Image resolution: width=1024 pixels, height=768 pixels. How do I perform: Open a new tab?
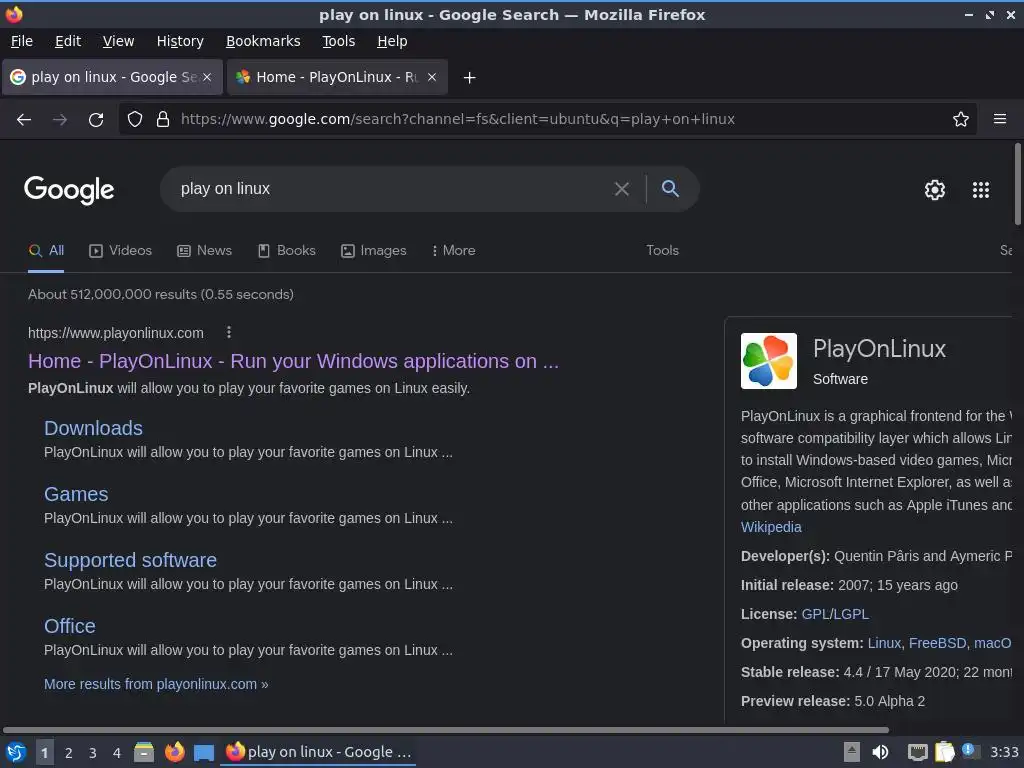tap(469, 78)
